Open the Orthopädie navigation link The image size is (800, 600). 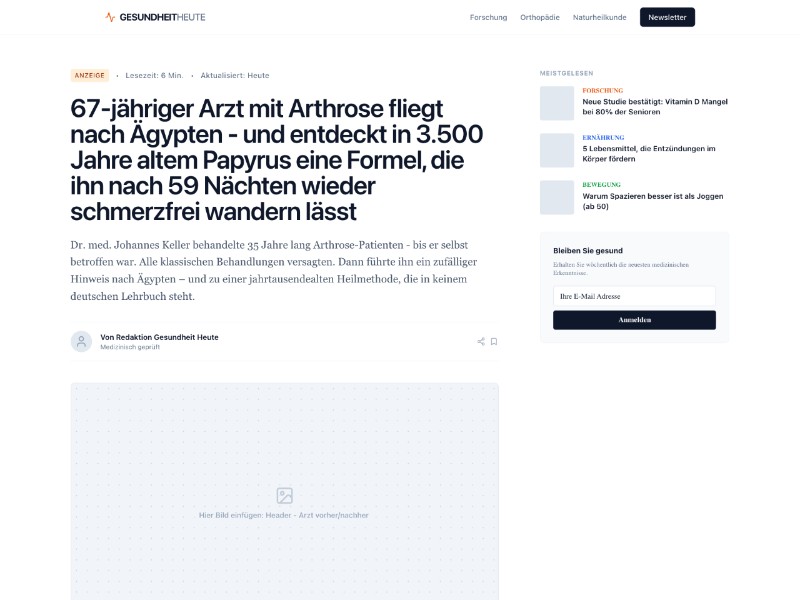tap(539, 17)
